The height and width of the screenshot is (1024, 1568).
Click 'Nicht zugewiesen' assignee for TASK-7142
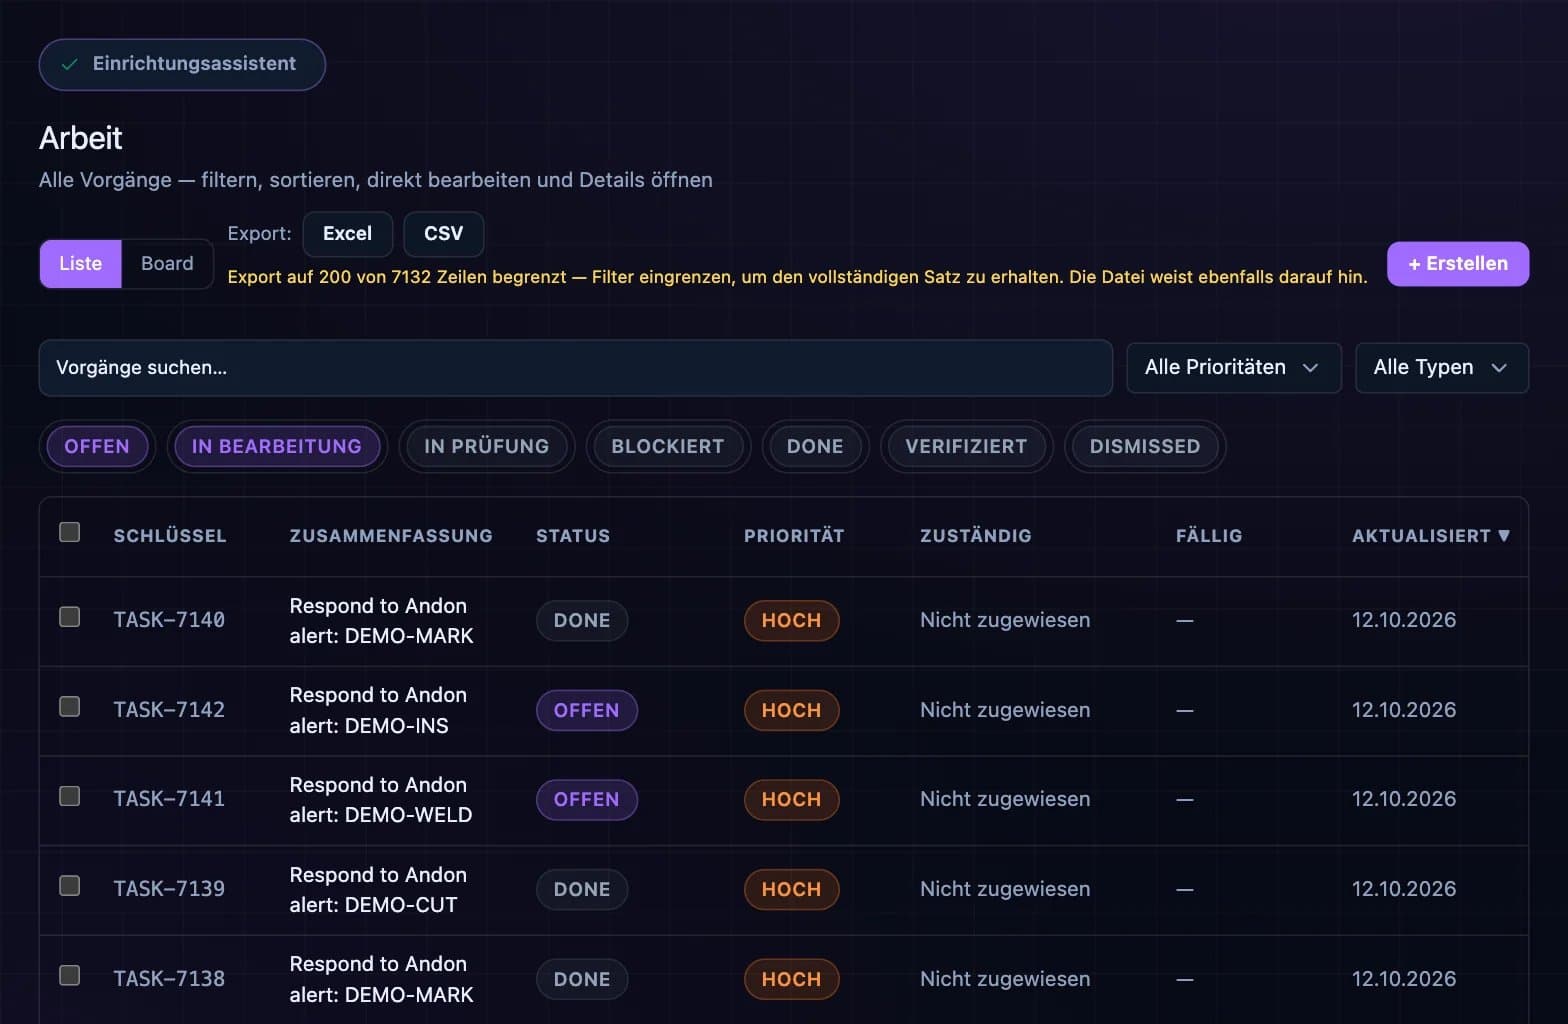tap(1005, 710)
